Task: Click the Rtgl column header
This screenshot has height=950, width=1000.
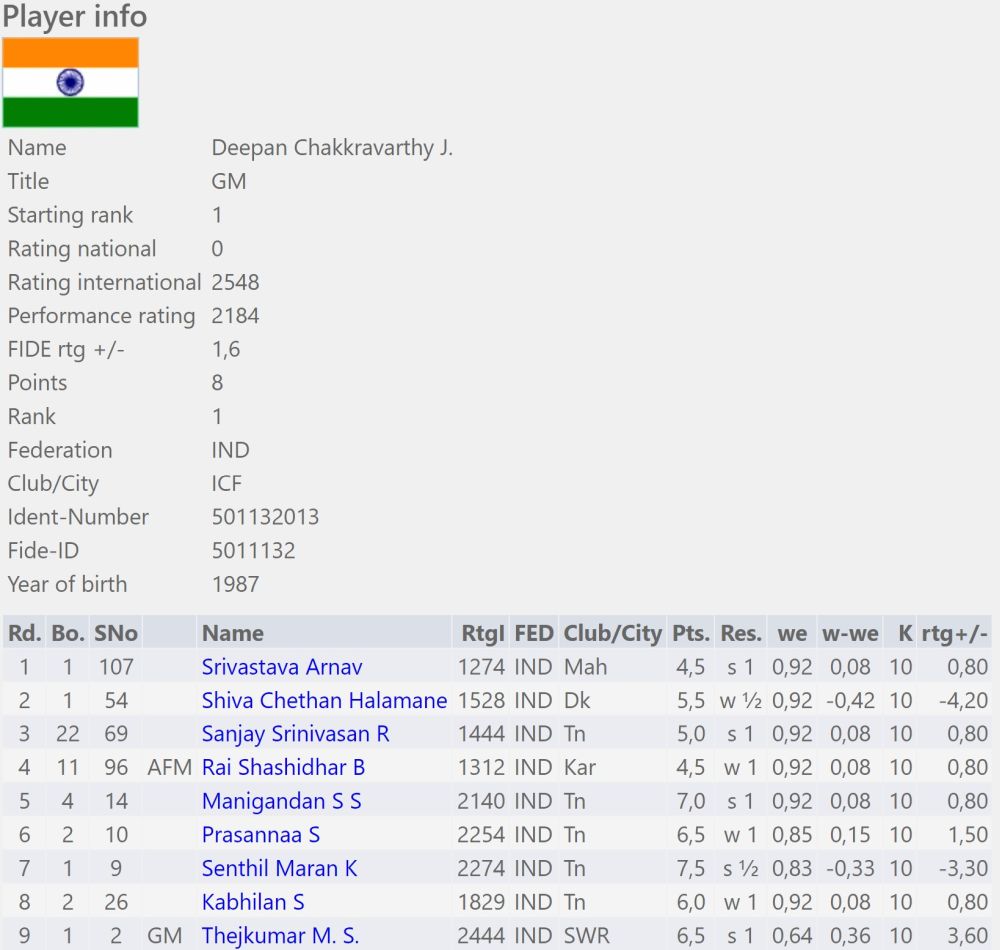Action: pyautogui.click(x=482, y=633)
